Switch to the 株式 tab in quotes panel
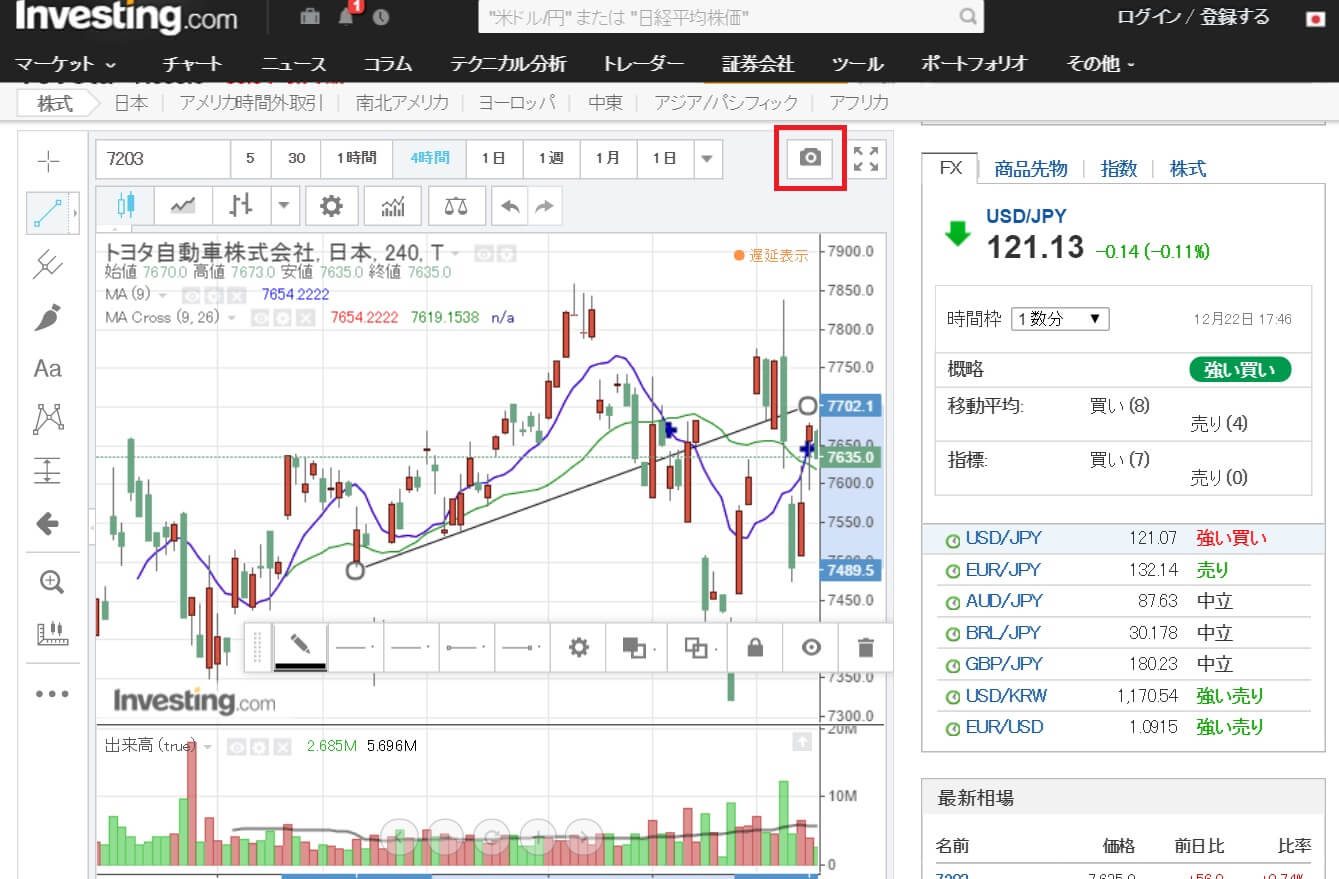The width and height of the screenshot is (1339, 879). coord(1188,169)
